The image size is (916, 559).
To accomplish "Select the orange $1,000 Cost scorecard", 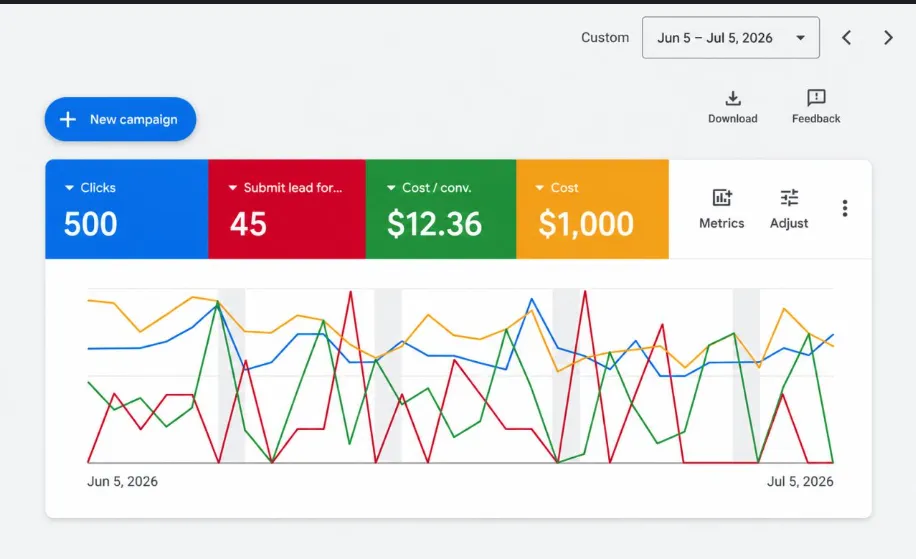I will tap(592, 209).
